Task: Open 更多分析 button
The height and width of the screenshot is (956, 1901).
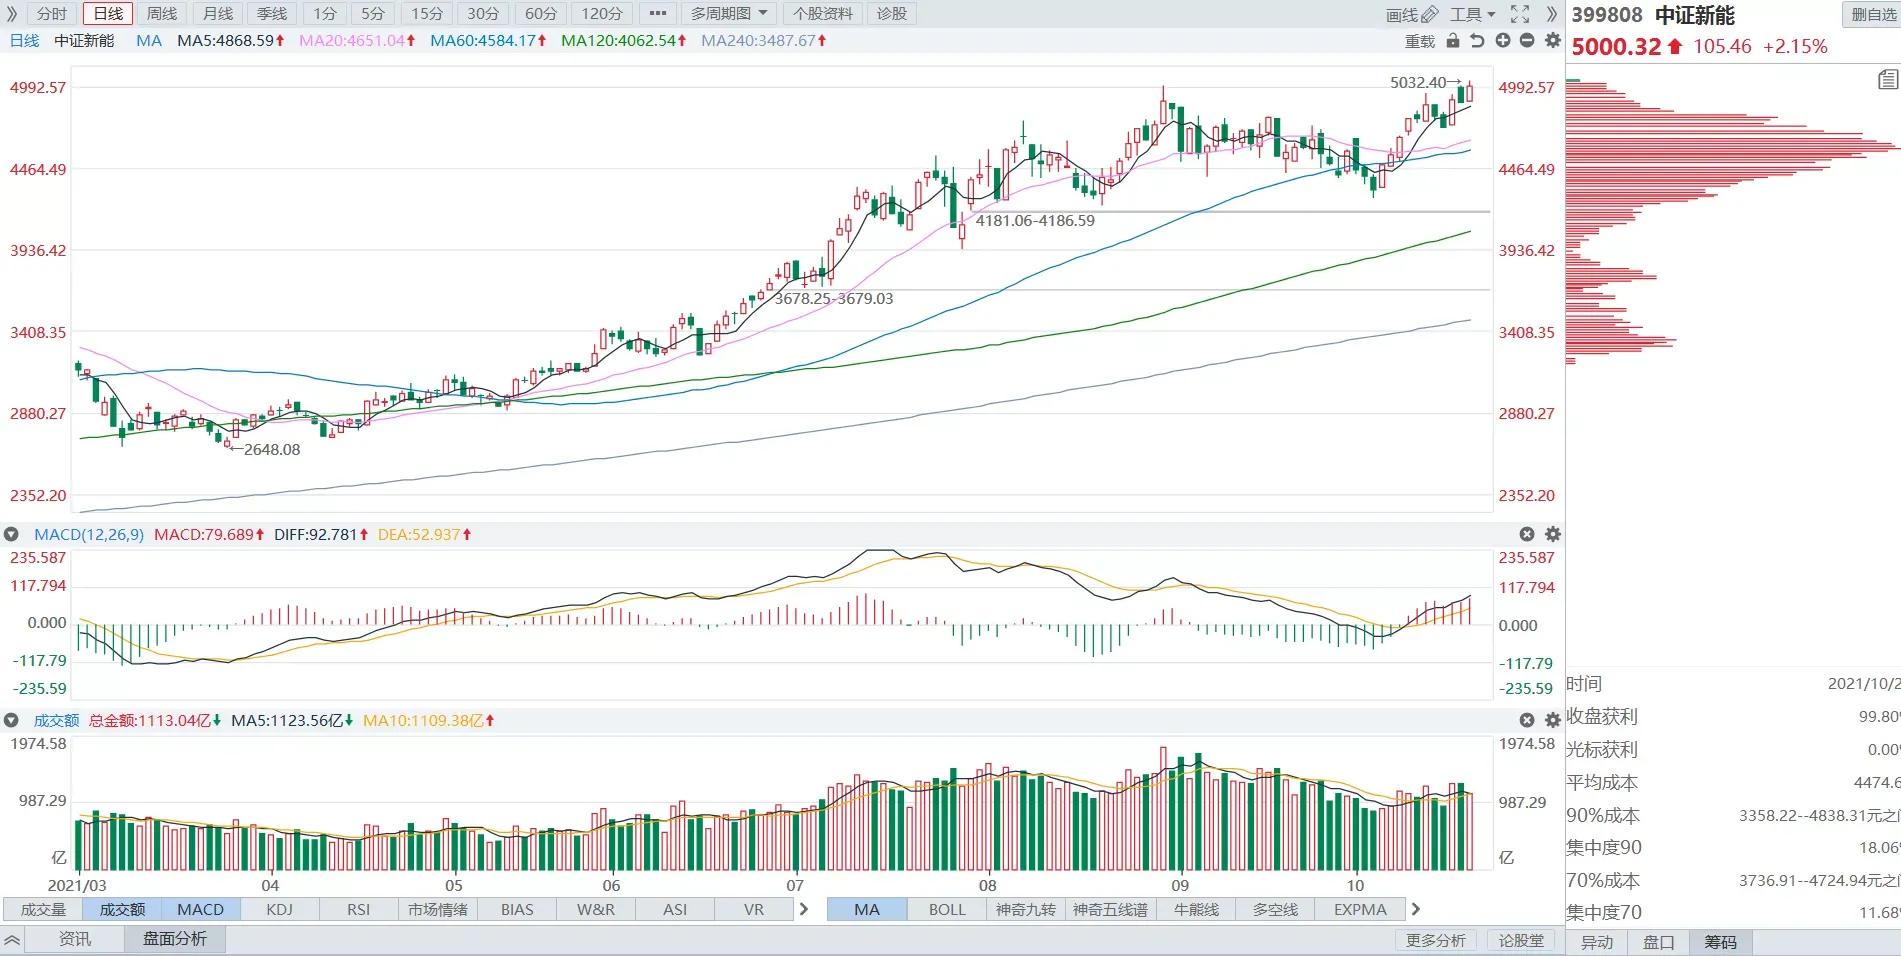Action: 1436,940
